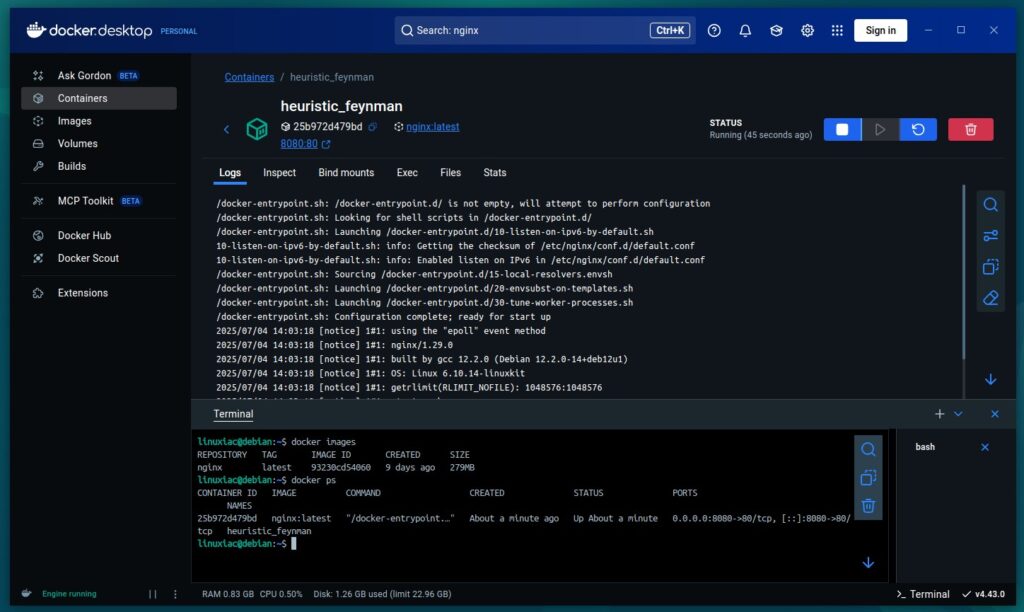This screenshot has width=1024, height=612.
Task: Open Docker Desktop settings gear
Action: pos(807,30)
